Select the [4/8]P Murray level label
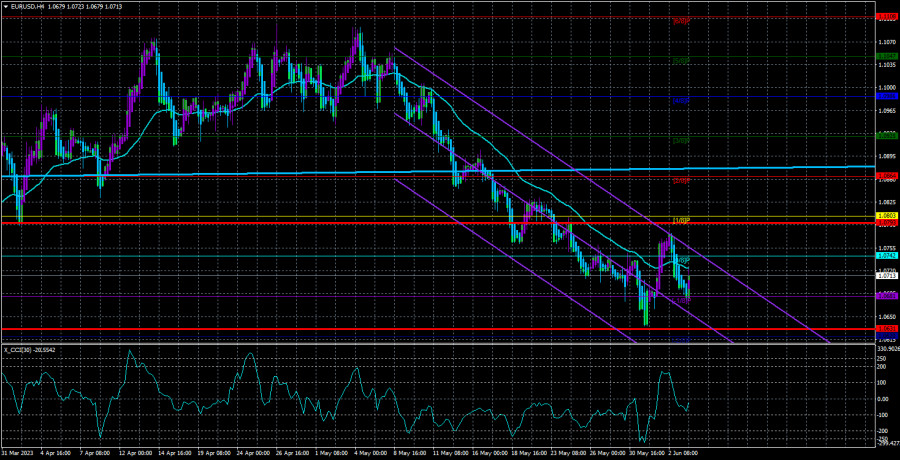This screenshot has height=460, width=900. pos(681,100)
